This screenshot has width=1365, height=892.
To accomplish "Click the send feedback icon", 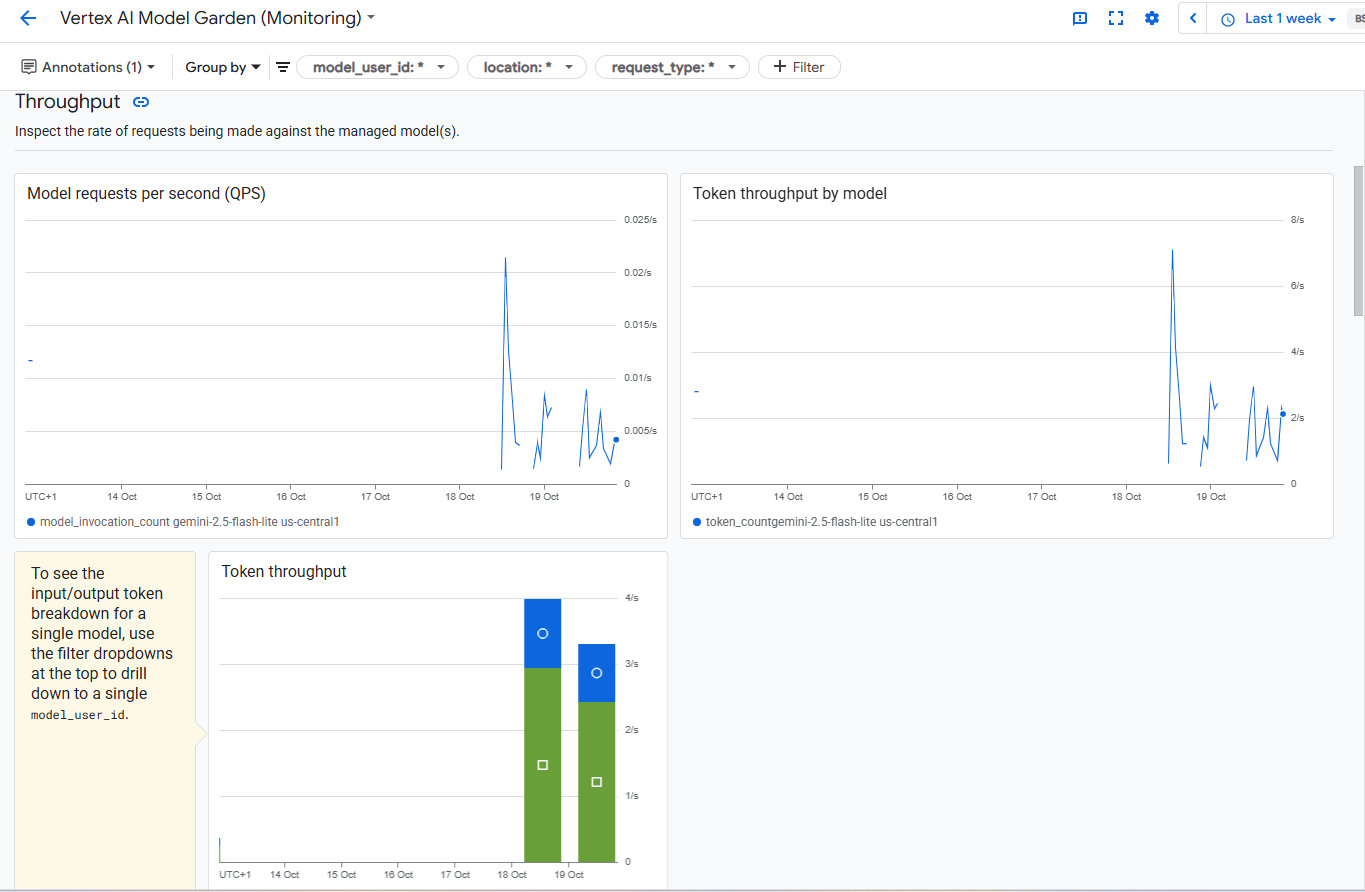I will click(1080, 18).
